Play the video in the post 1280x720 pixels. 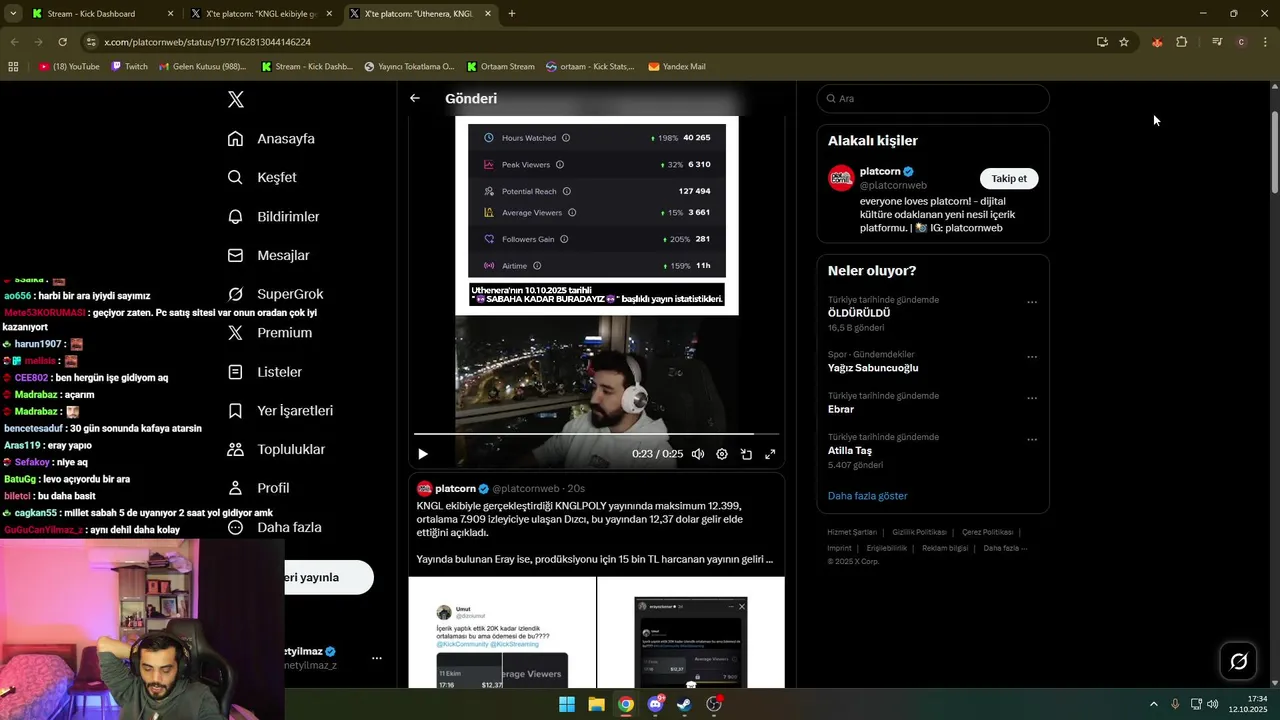423,454
